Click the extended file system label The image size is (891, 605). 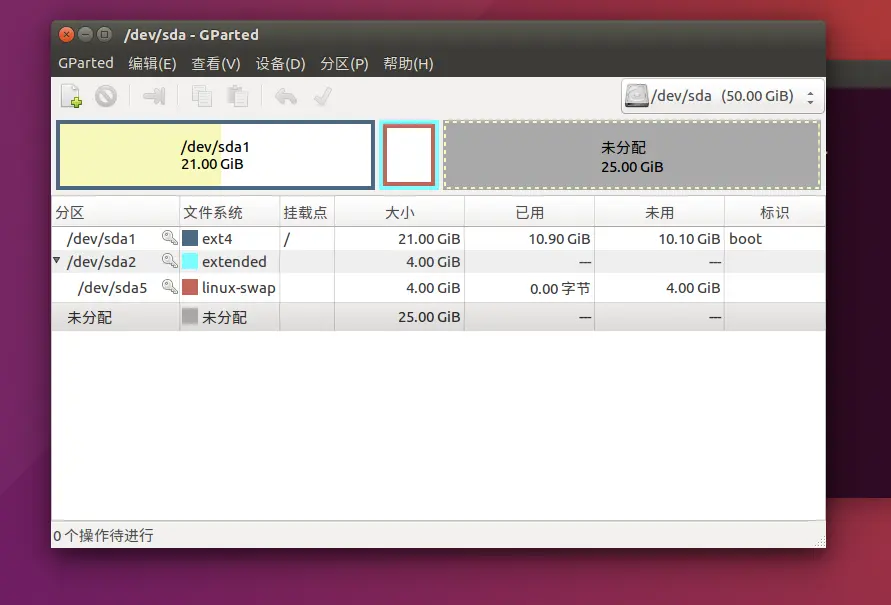tap(234, 262)
